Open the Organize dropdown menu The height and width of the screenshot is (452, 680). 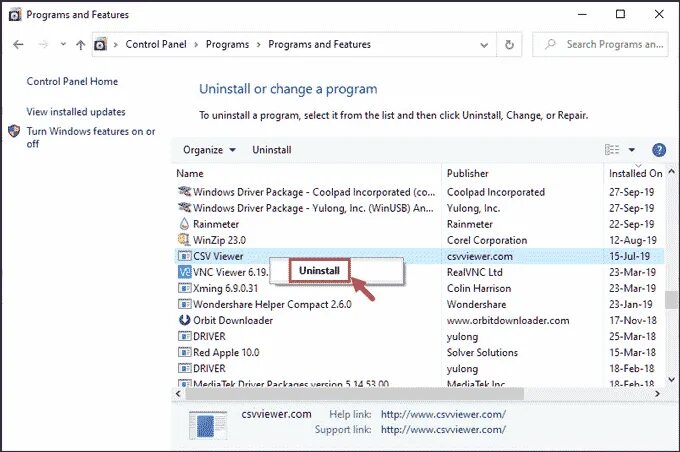pos(209,150)
